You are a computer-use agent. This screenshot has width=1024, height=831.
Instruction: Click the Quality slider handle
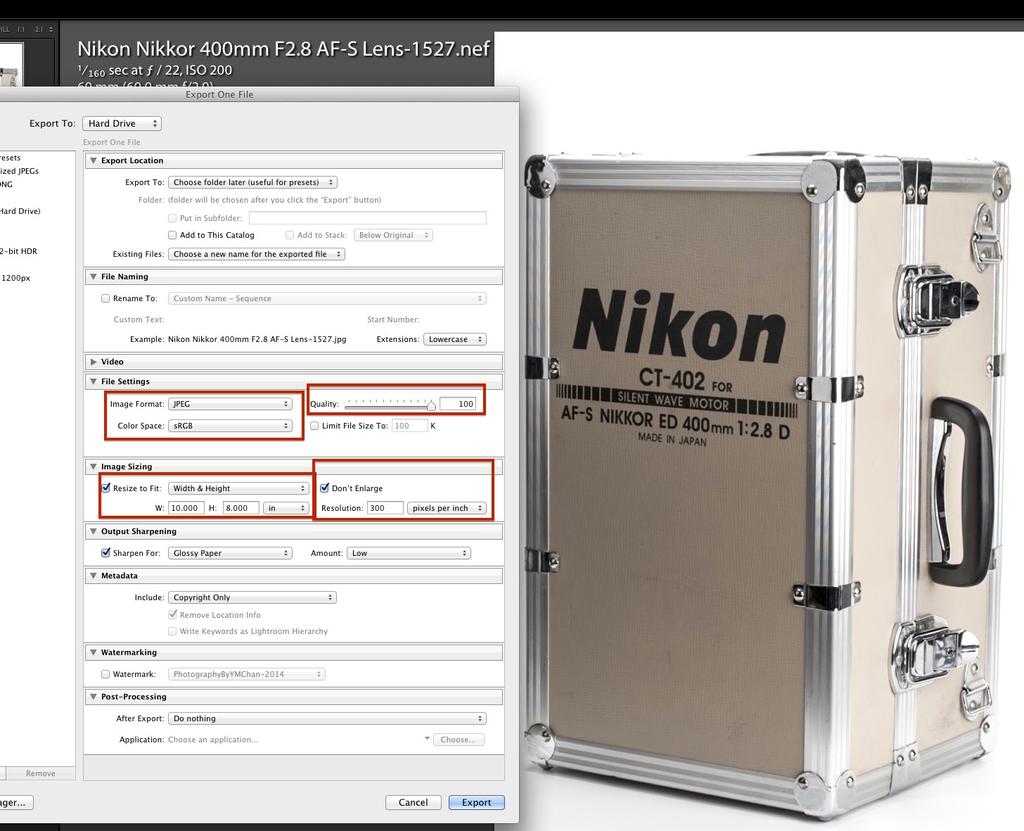[431, 405]
